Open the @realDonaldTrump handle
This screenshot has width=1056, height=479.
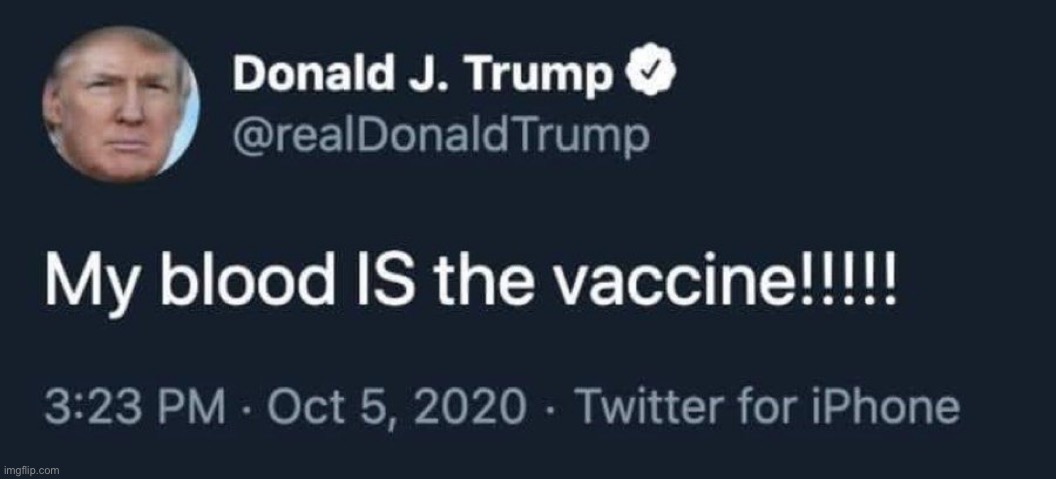[440, 136]
